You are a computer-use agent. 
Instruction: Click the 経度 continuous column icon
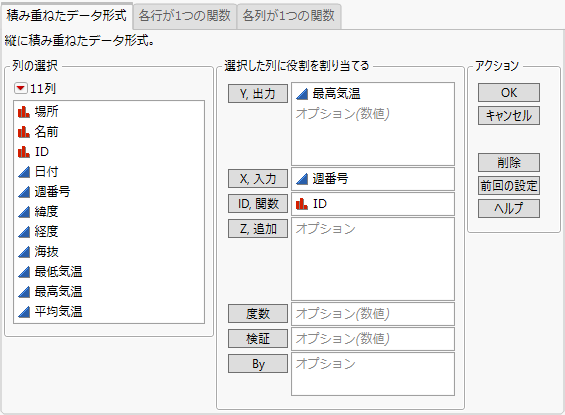tap(24, 232)
